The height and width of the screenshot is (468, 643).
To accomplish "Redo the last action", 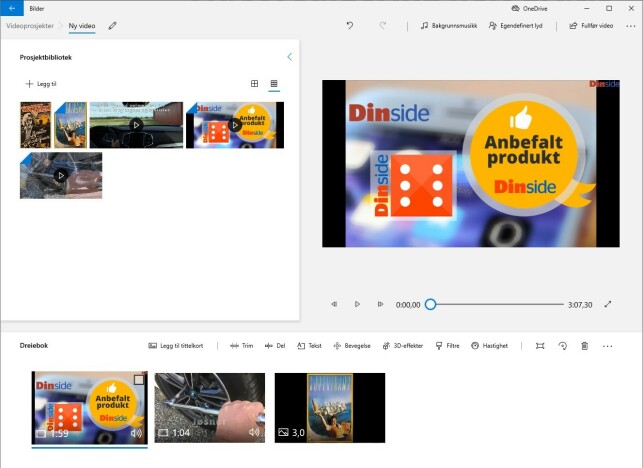I will click(x=383, y=25).
